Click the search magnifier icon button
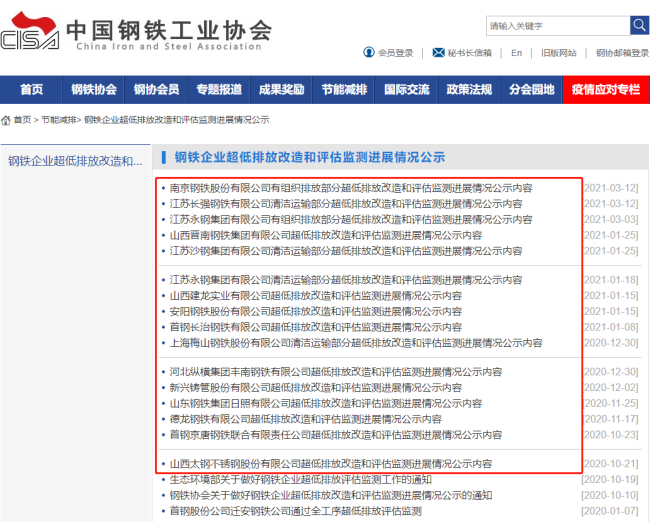Viewport: 650px width, 522px height. click(x=639, y=26)
